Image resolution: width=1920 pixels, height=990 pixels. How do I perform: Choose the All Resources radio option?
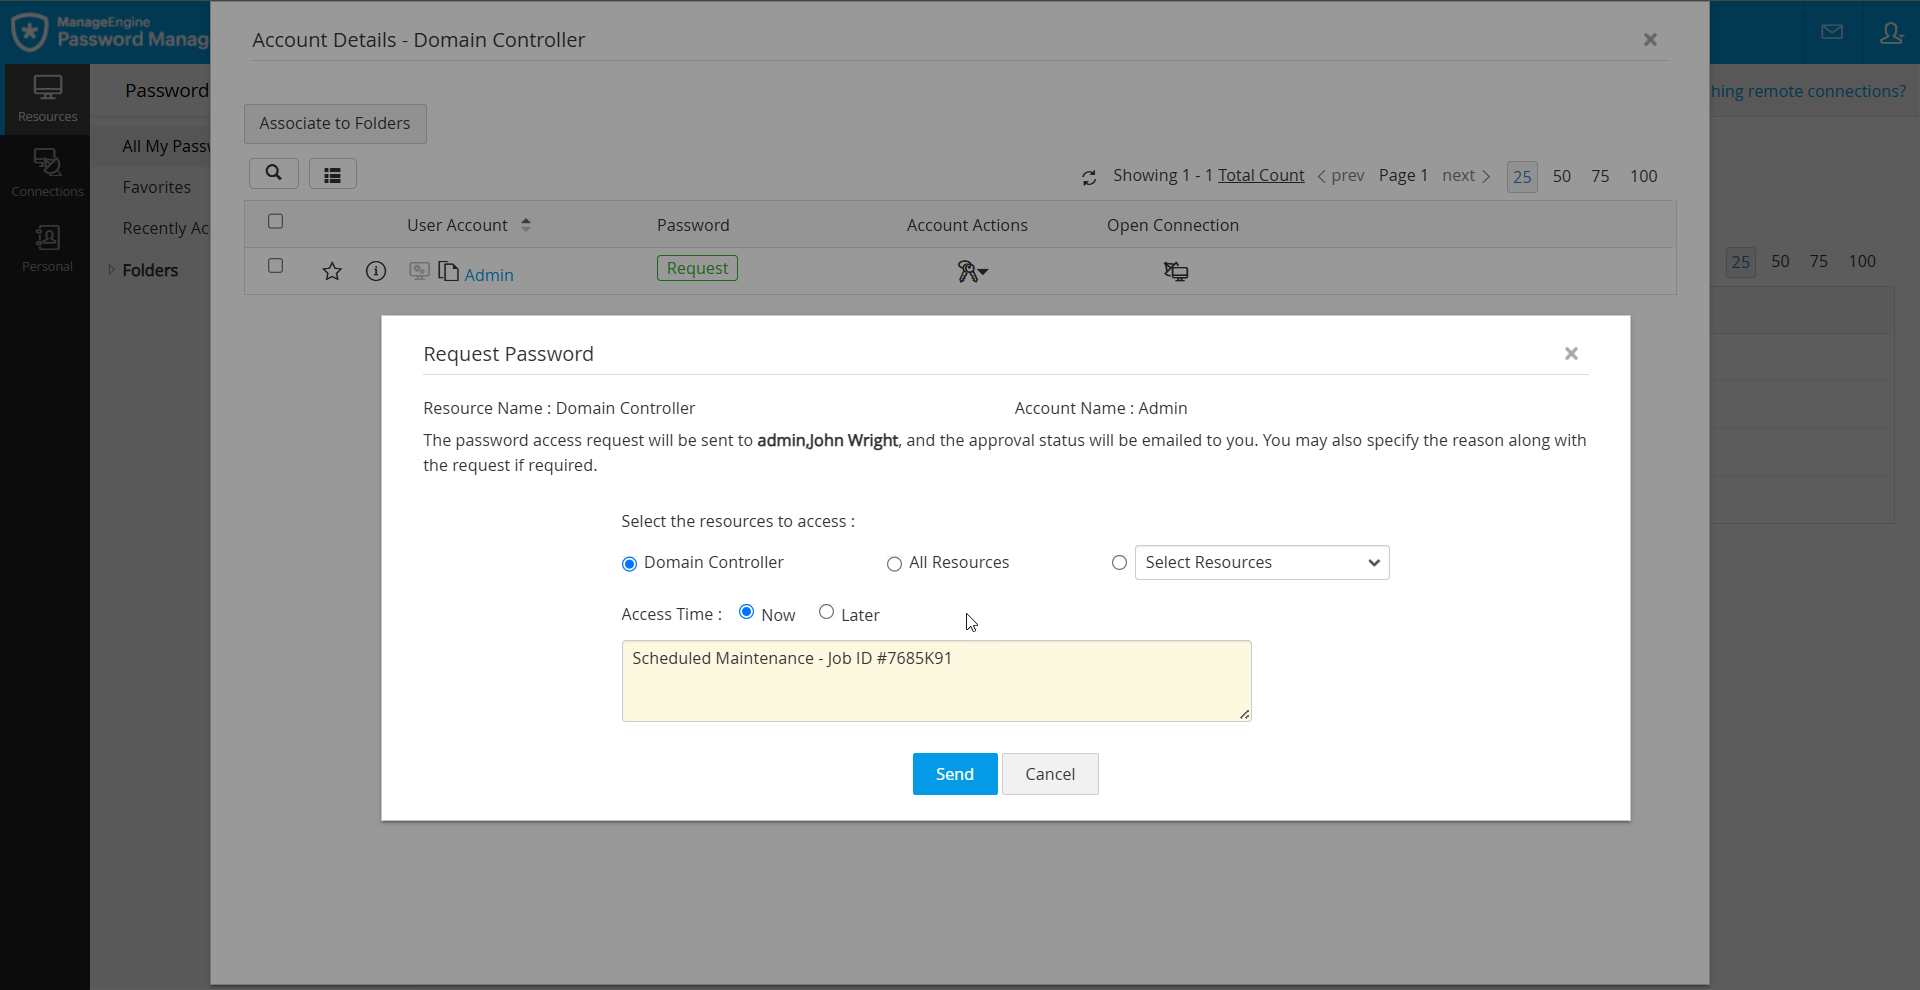coord(894,564)
